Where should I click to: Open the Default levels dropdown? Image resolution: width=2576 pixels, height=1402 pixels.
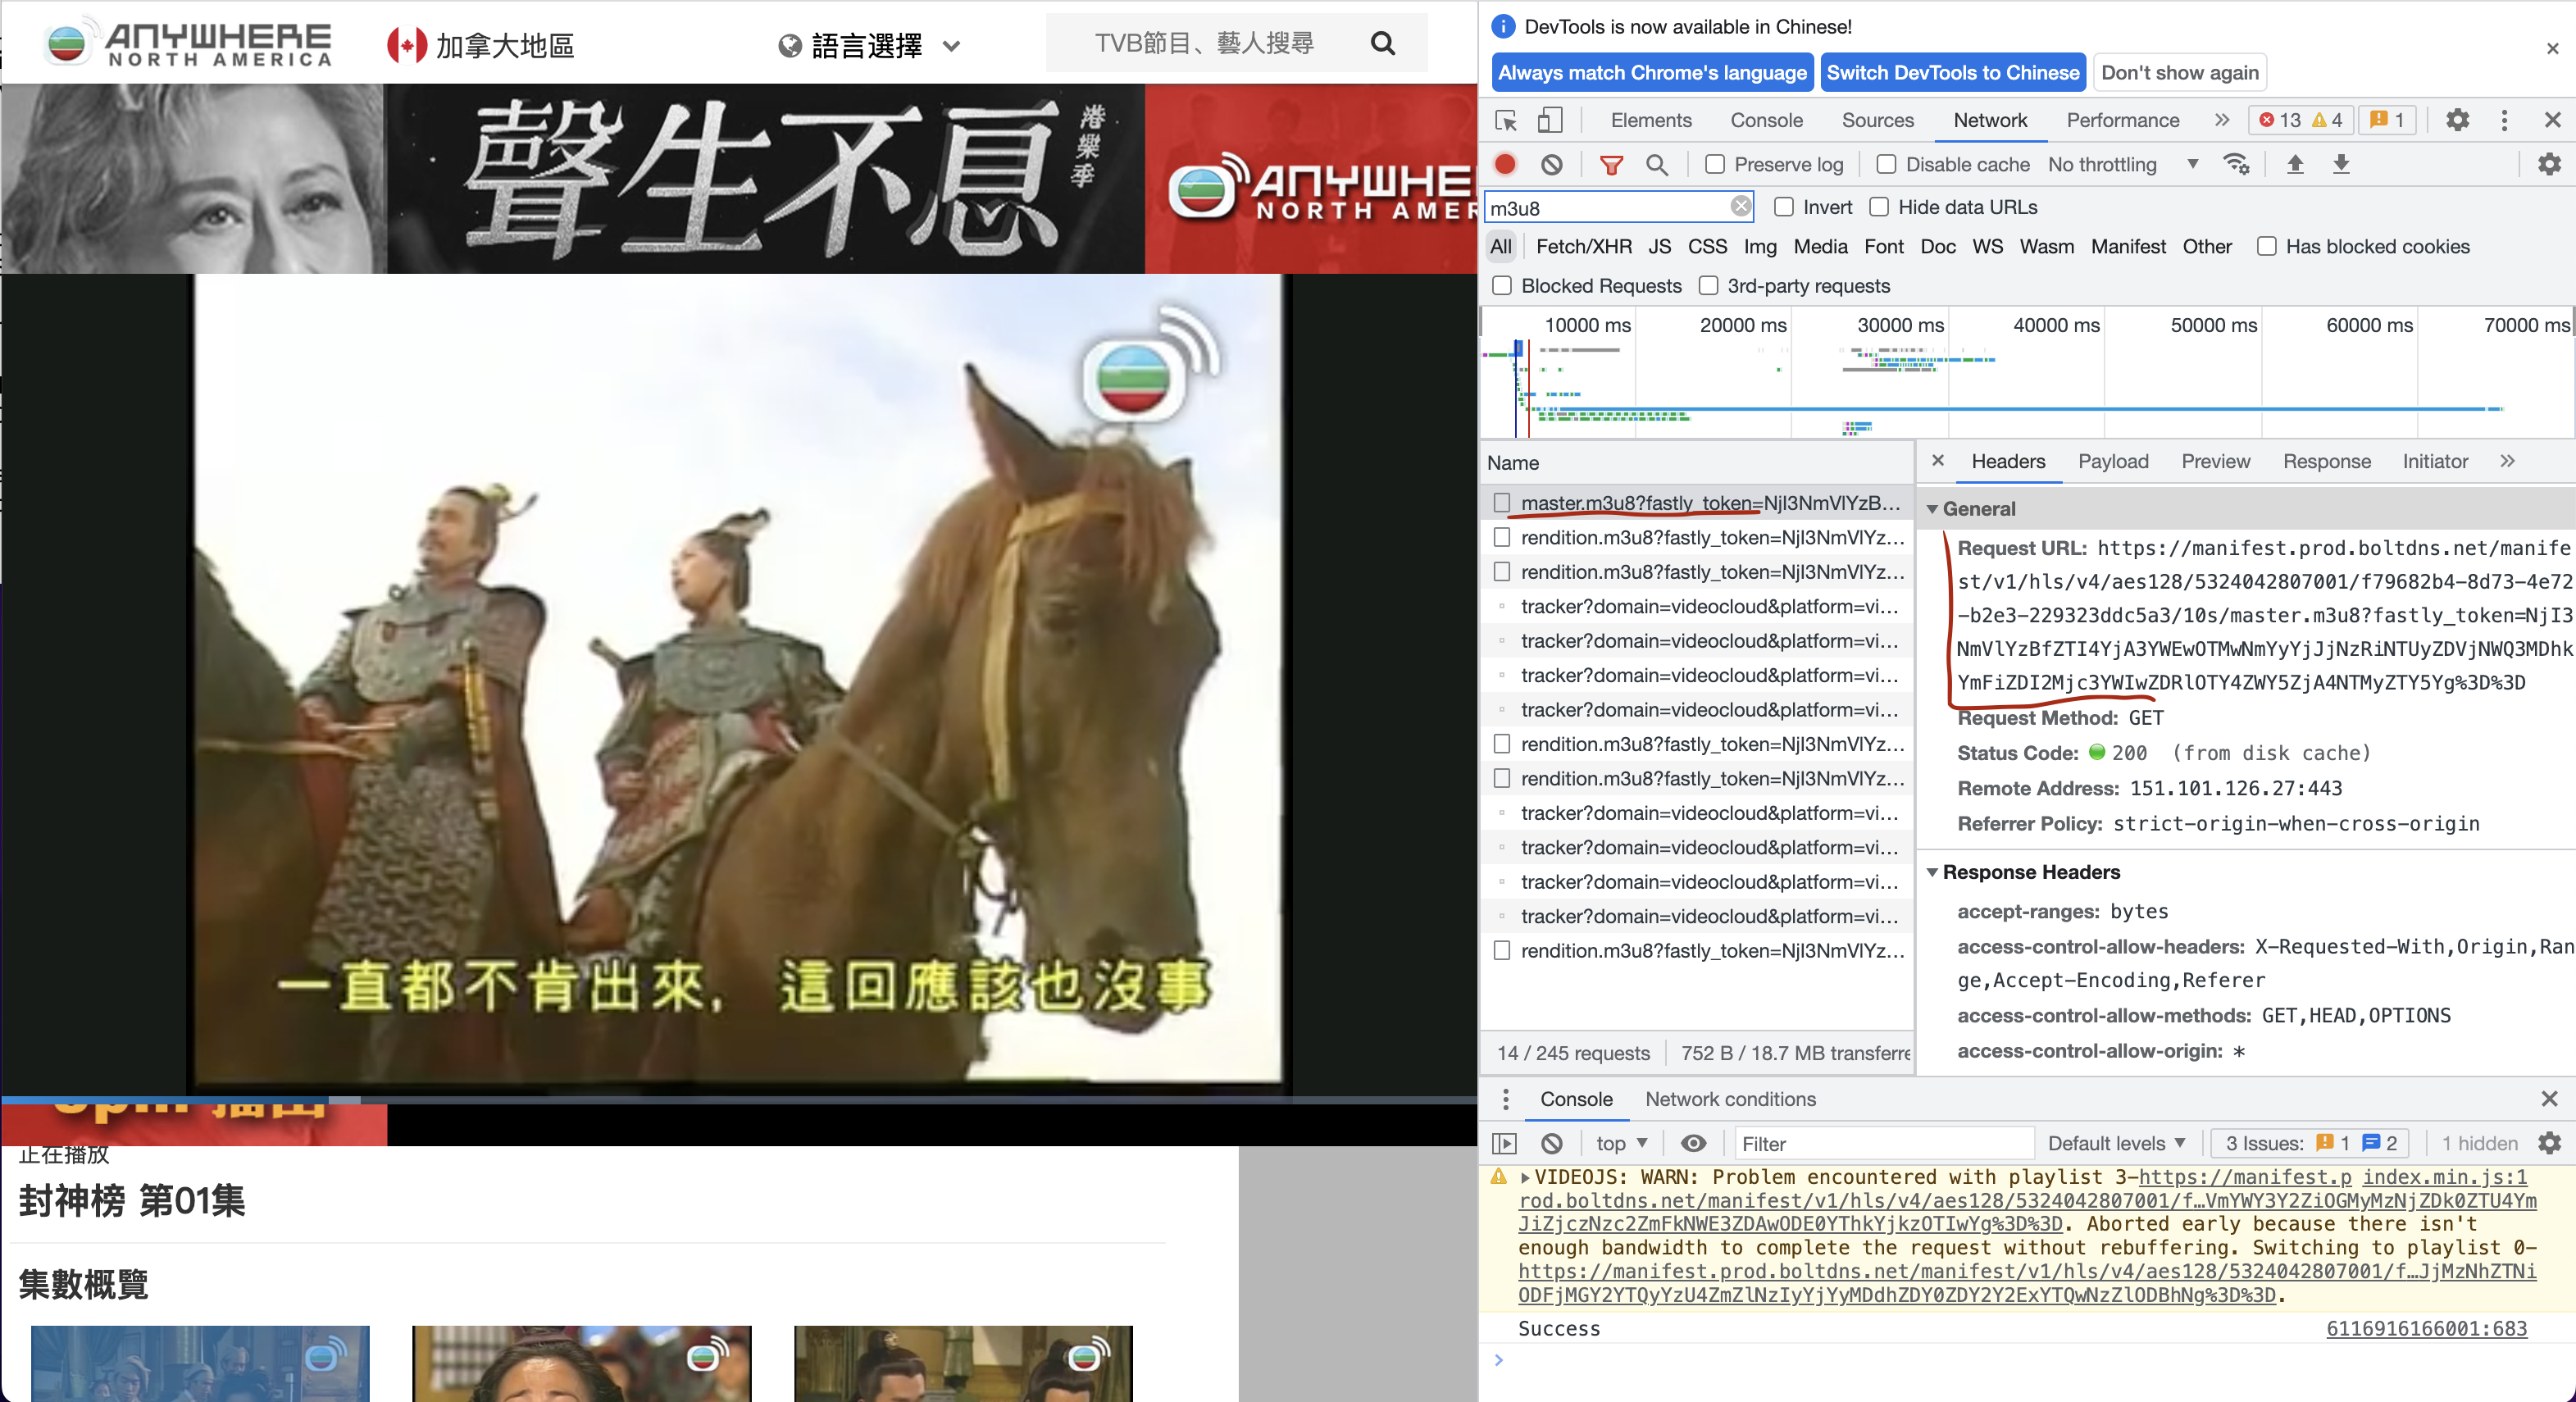pyautogui.click(x=2115, y=1143)
